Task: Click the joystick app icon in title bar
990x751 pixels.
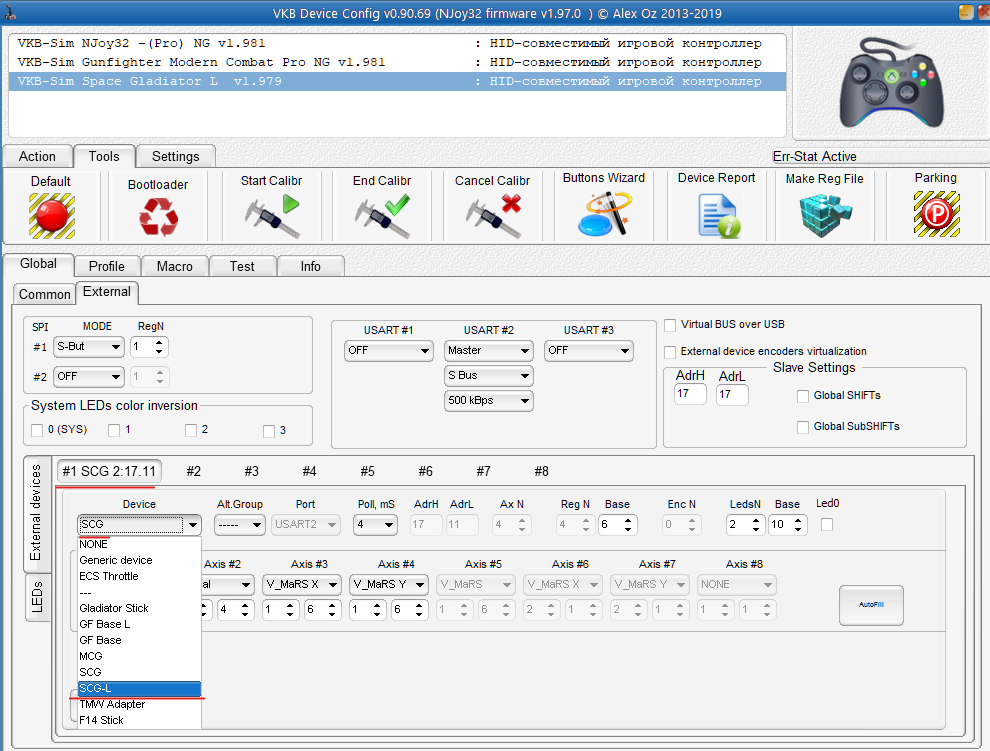Action: 11,13
